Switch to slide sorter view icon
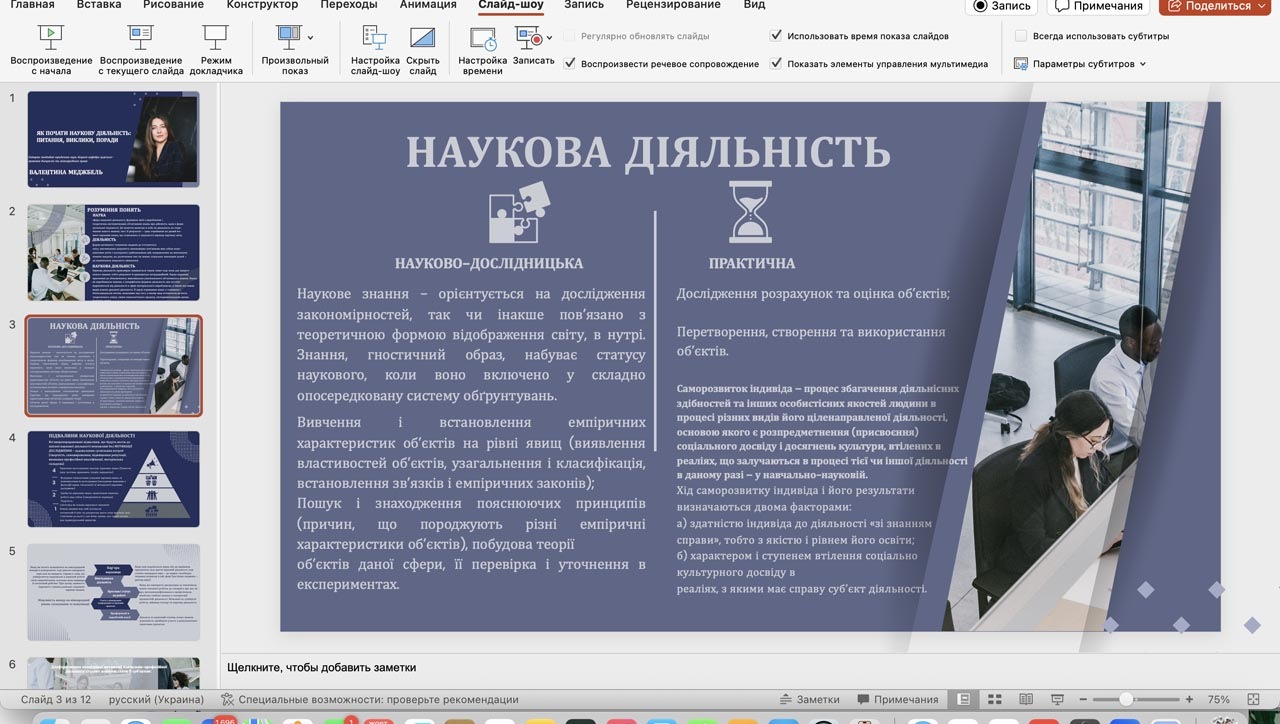This screenshot has width=1280, height=724. click(x=994, y=699)
